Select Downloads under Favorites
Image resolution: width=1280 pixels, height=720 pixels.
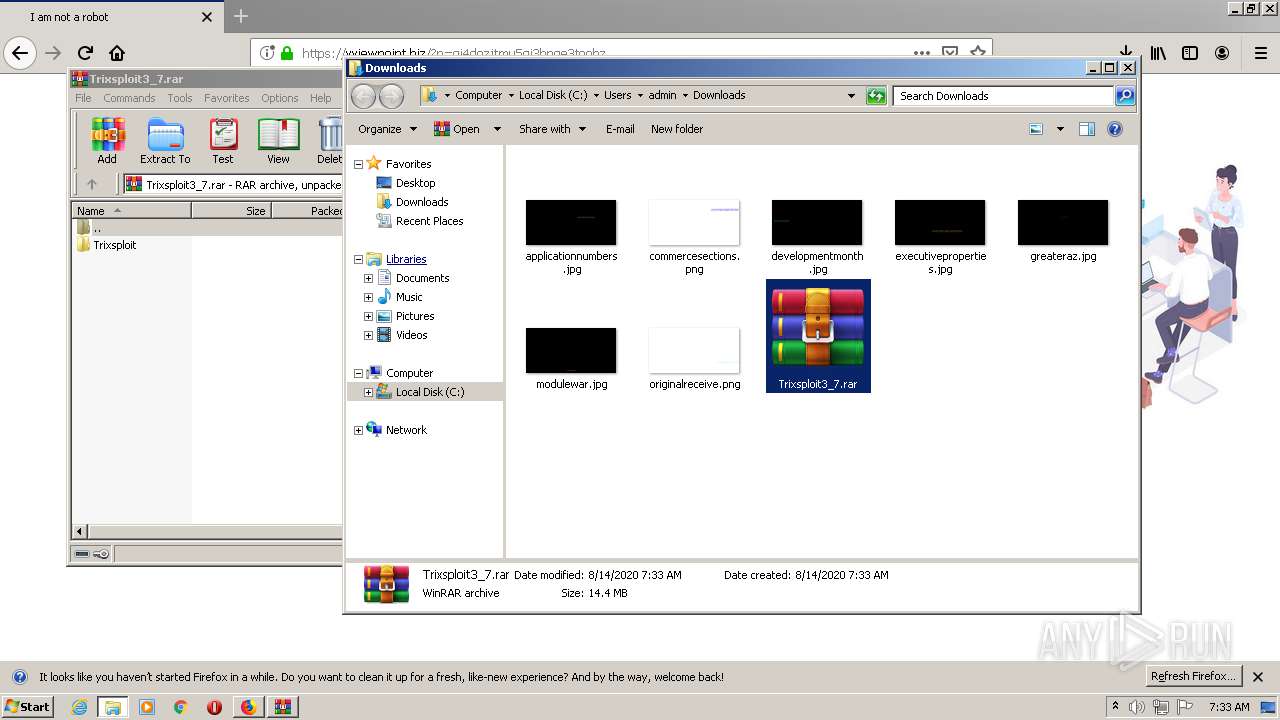[x=421, y=202]
